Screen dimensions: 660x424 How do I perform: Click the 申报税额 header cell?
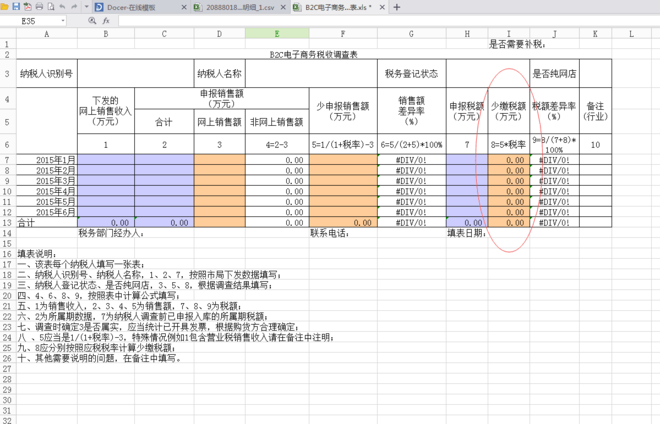click(x=467, y=111)
